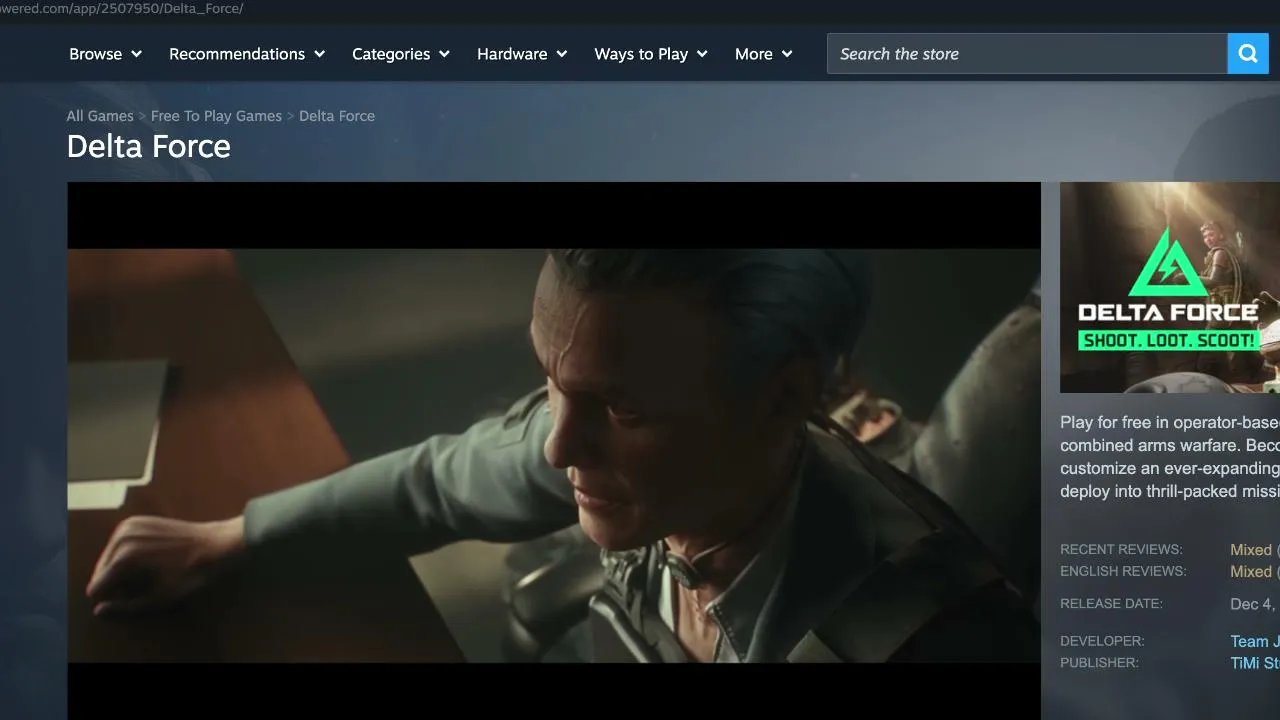Expand the Hardware dropdown chevron
Image resolution: width=1280 pixels, height=720 pixels.
point(562,54)
